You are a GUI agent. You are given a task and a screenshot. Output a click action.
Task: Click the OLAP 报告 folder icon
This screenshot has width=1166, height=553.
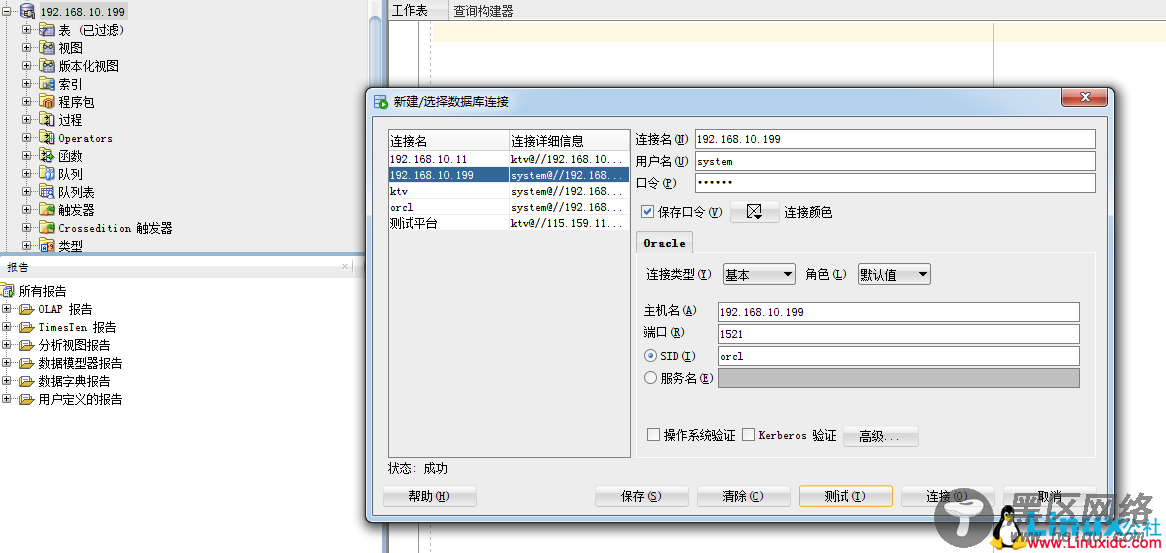pyautogui.click(x=27, y=309)
